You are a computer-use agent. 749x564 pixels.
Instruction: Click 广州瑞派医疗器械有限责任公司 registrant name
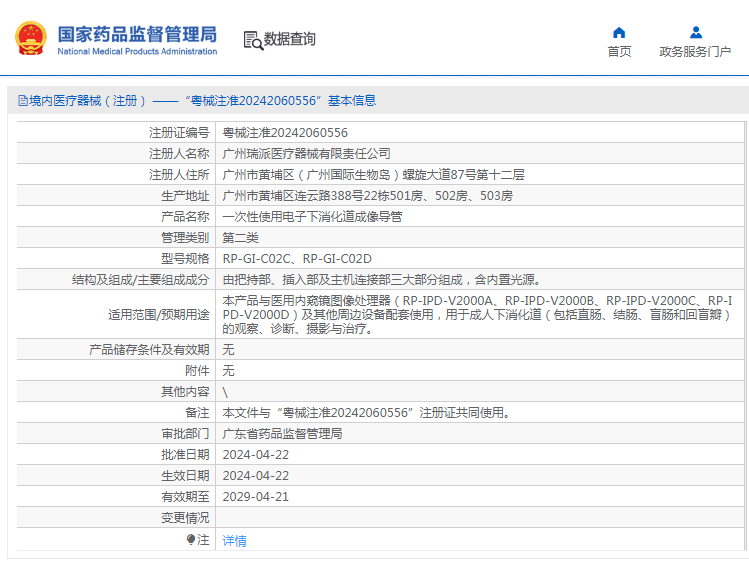coord(307,154)
